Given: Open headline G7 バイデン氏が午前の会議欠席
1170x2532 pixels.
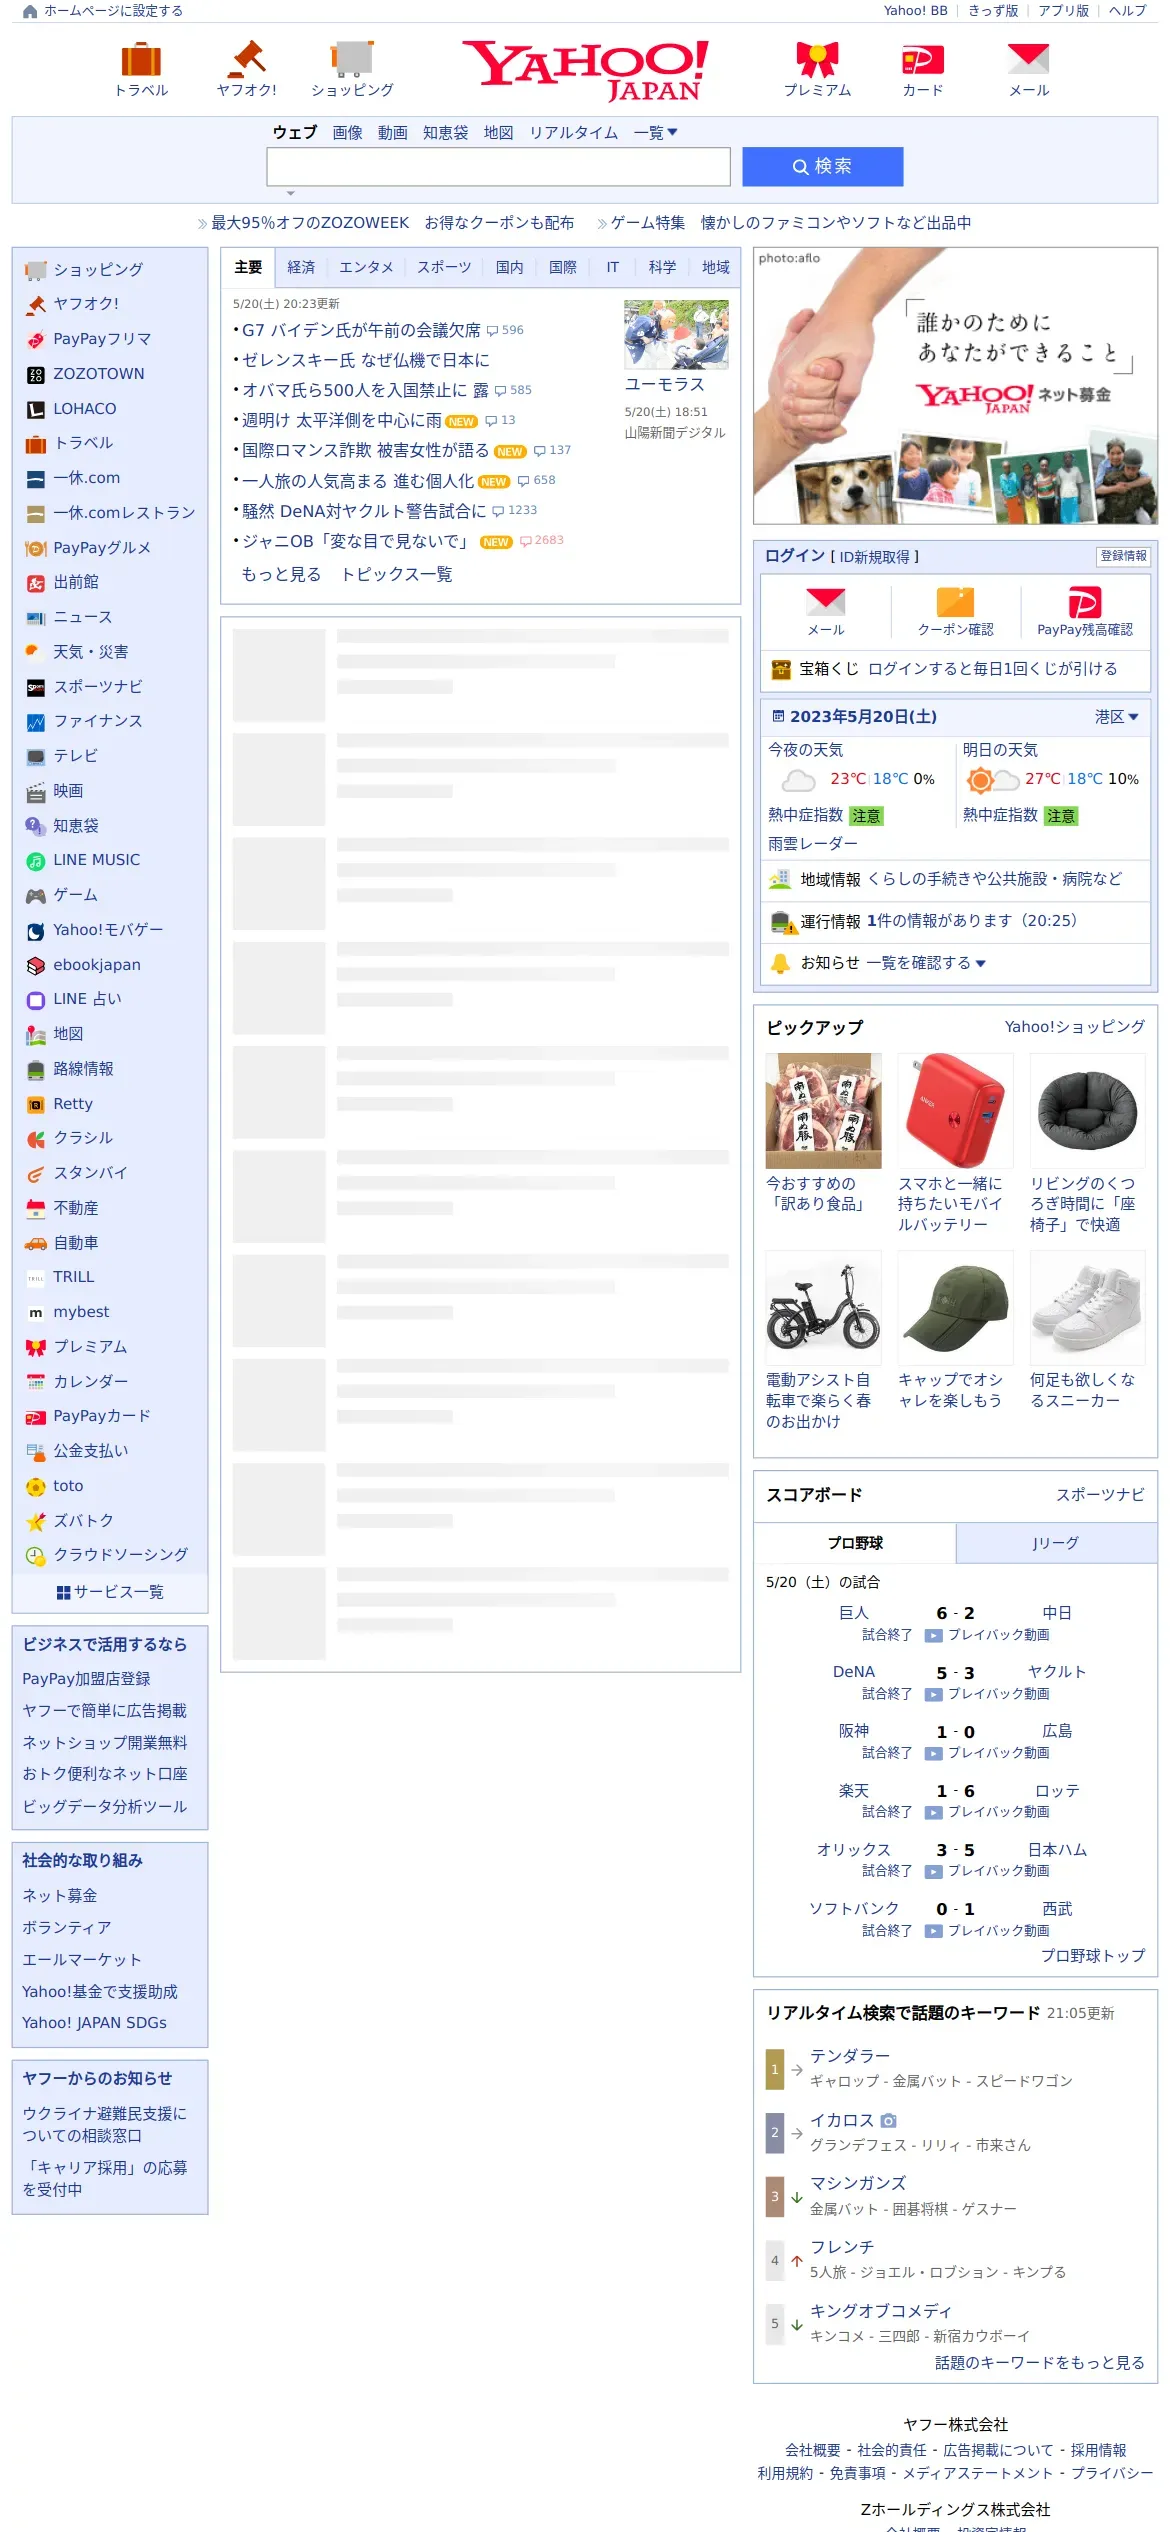Looking at the screenshot, I should point(361,330).
